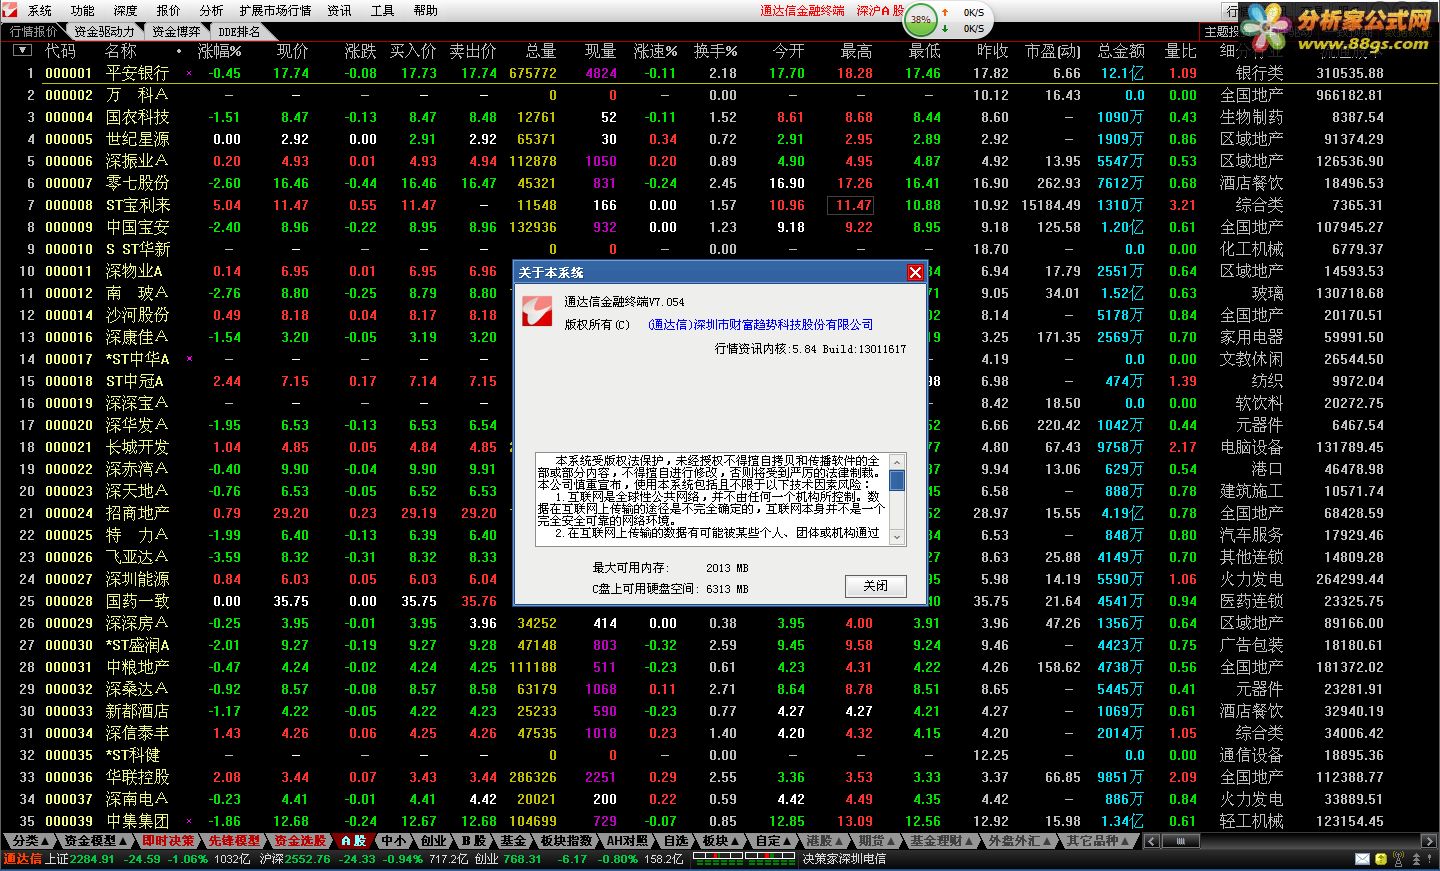Open the 报价 menu

169,10
